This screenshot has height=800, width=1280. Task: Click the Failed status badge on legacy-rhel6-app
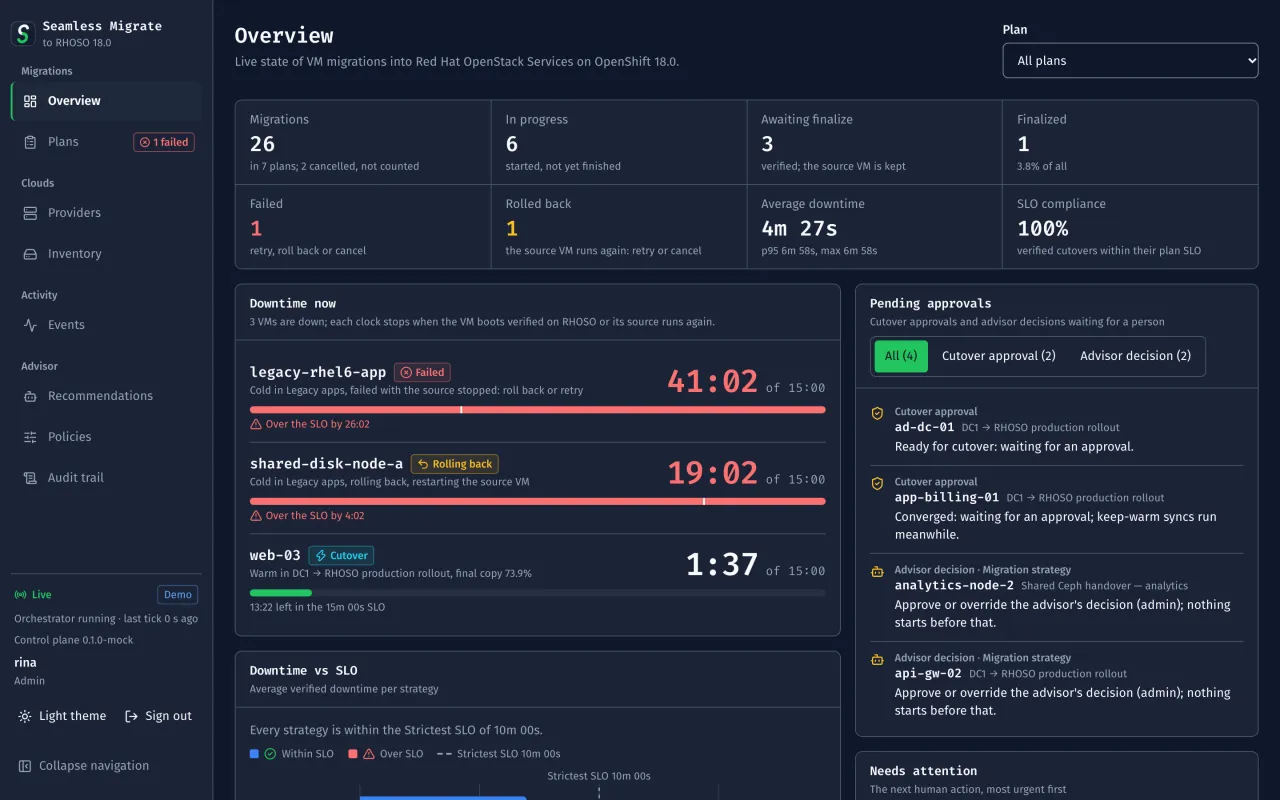click(422, 372)
